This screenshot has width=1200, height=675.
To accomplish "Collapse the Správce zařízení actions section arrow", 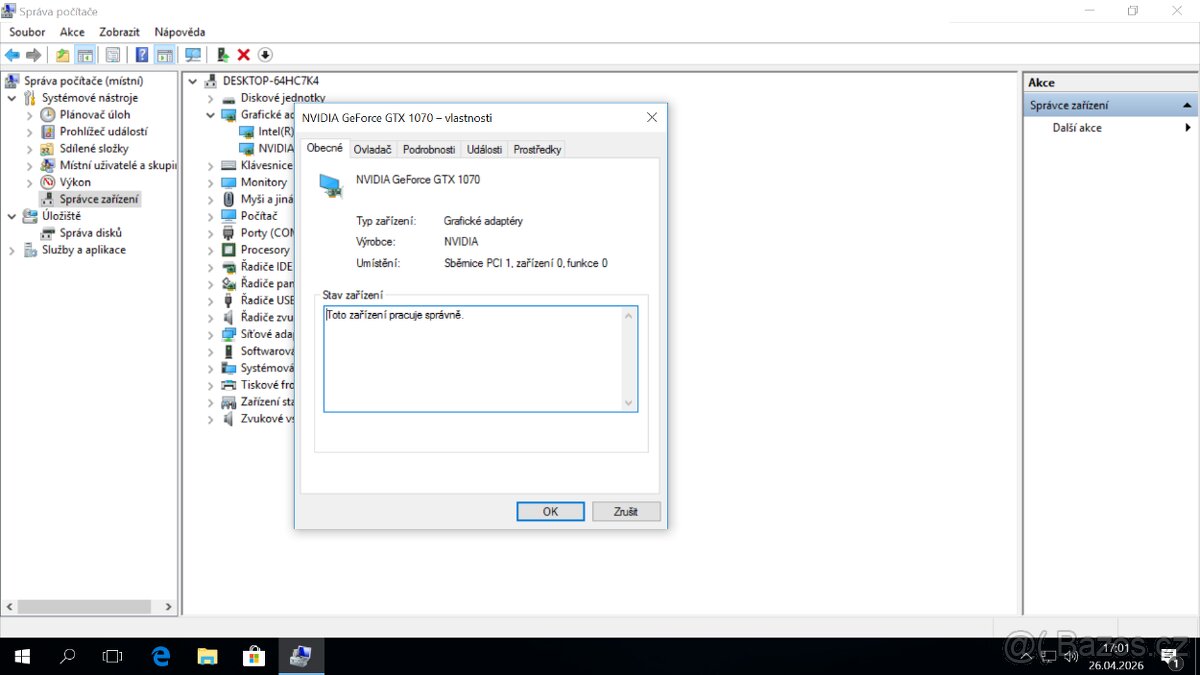I will point(1187,105).
